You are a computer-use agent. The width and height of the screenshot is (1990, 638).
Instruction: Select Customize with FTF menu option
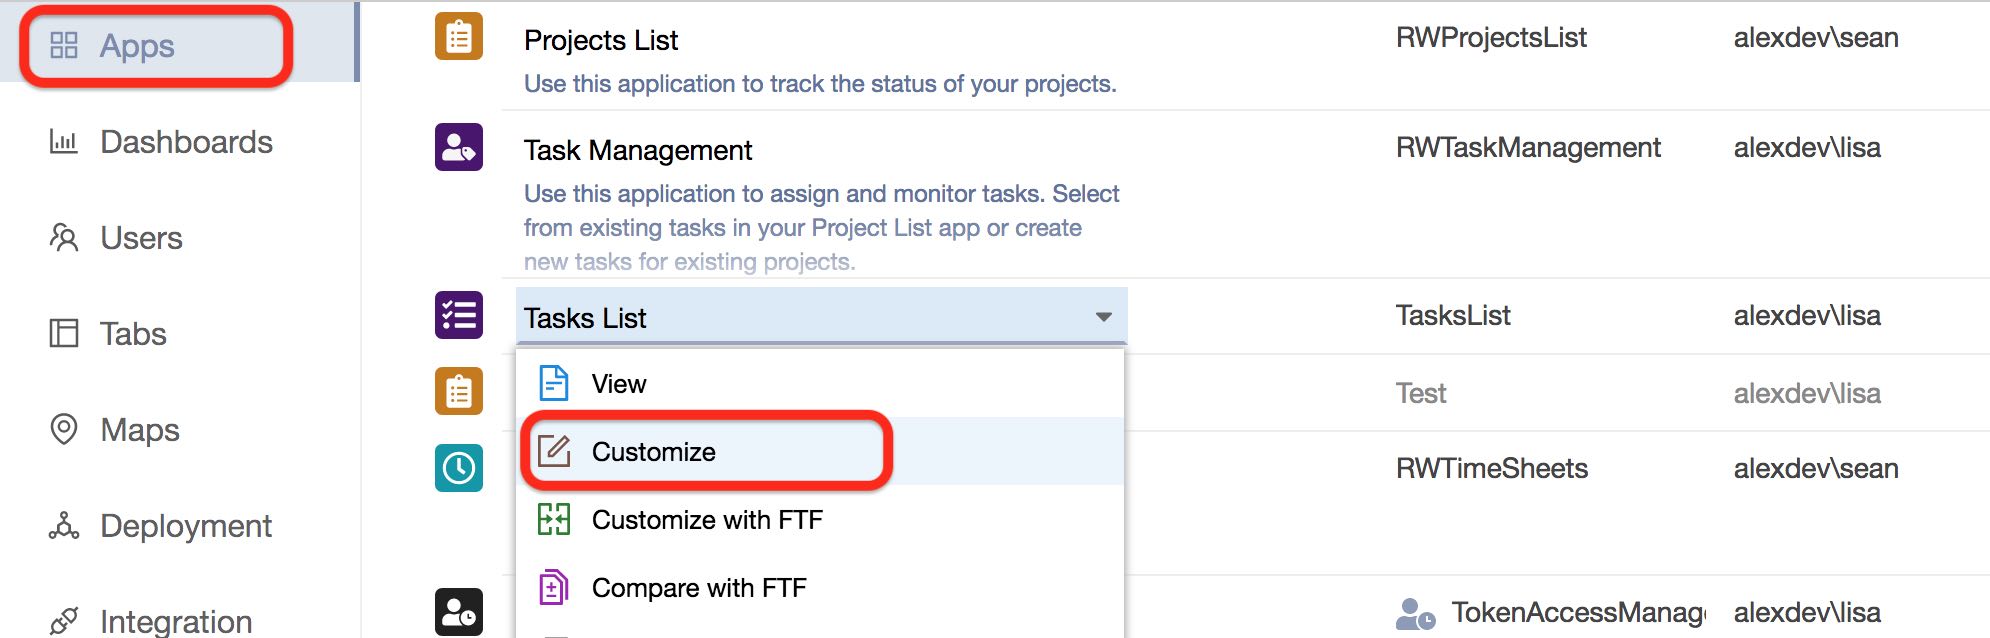click(707, 520)
